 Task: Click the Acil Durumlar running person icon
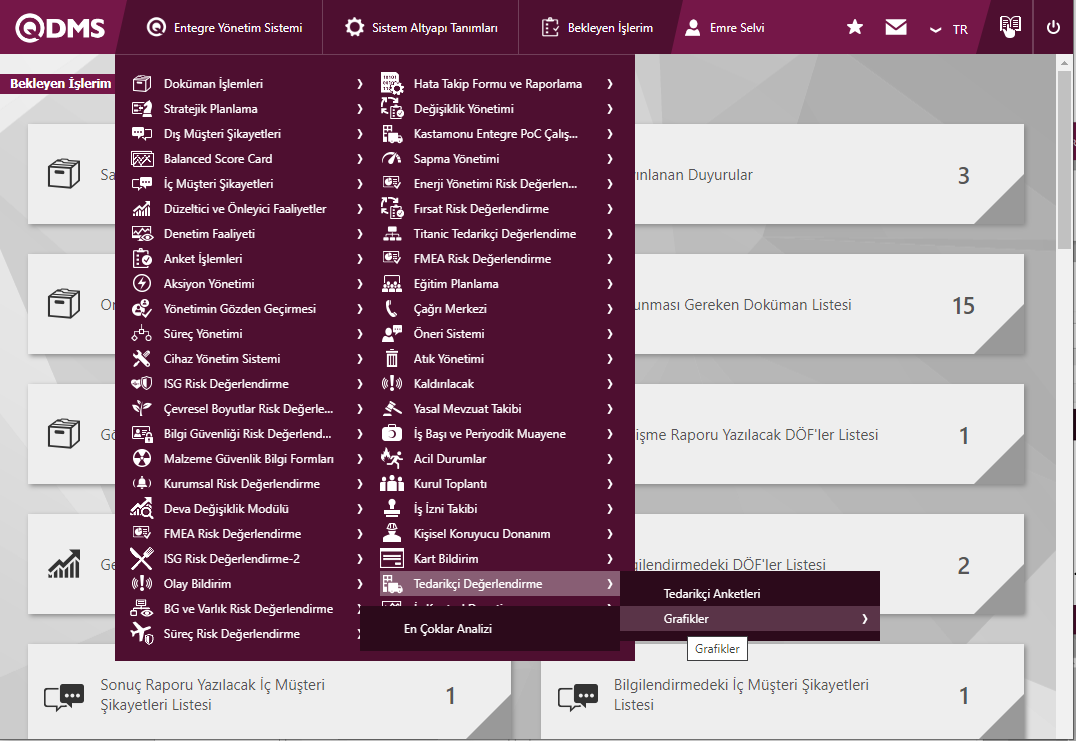click(x=392, y=459)
